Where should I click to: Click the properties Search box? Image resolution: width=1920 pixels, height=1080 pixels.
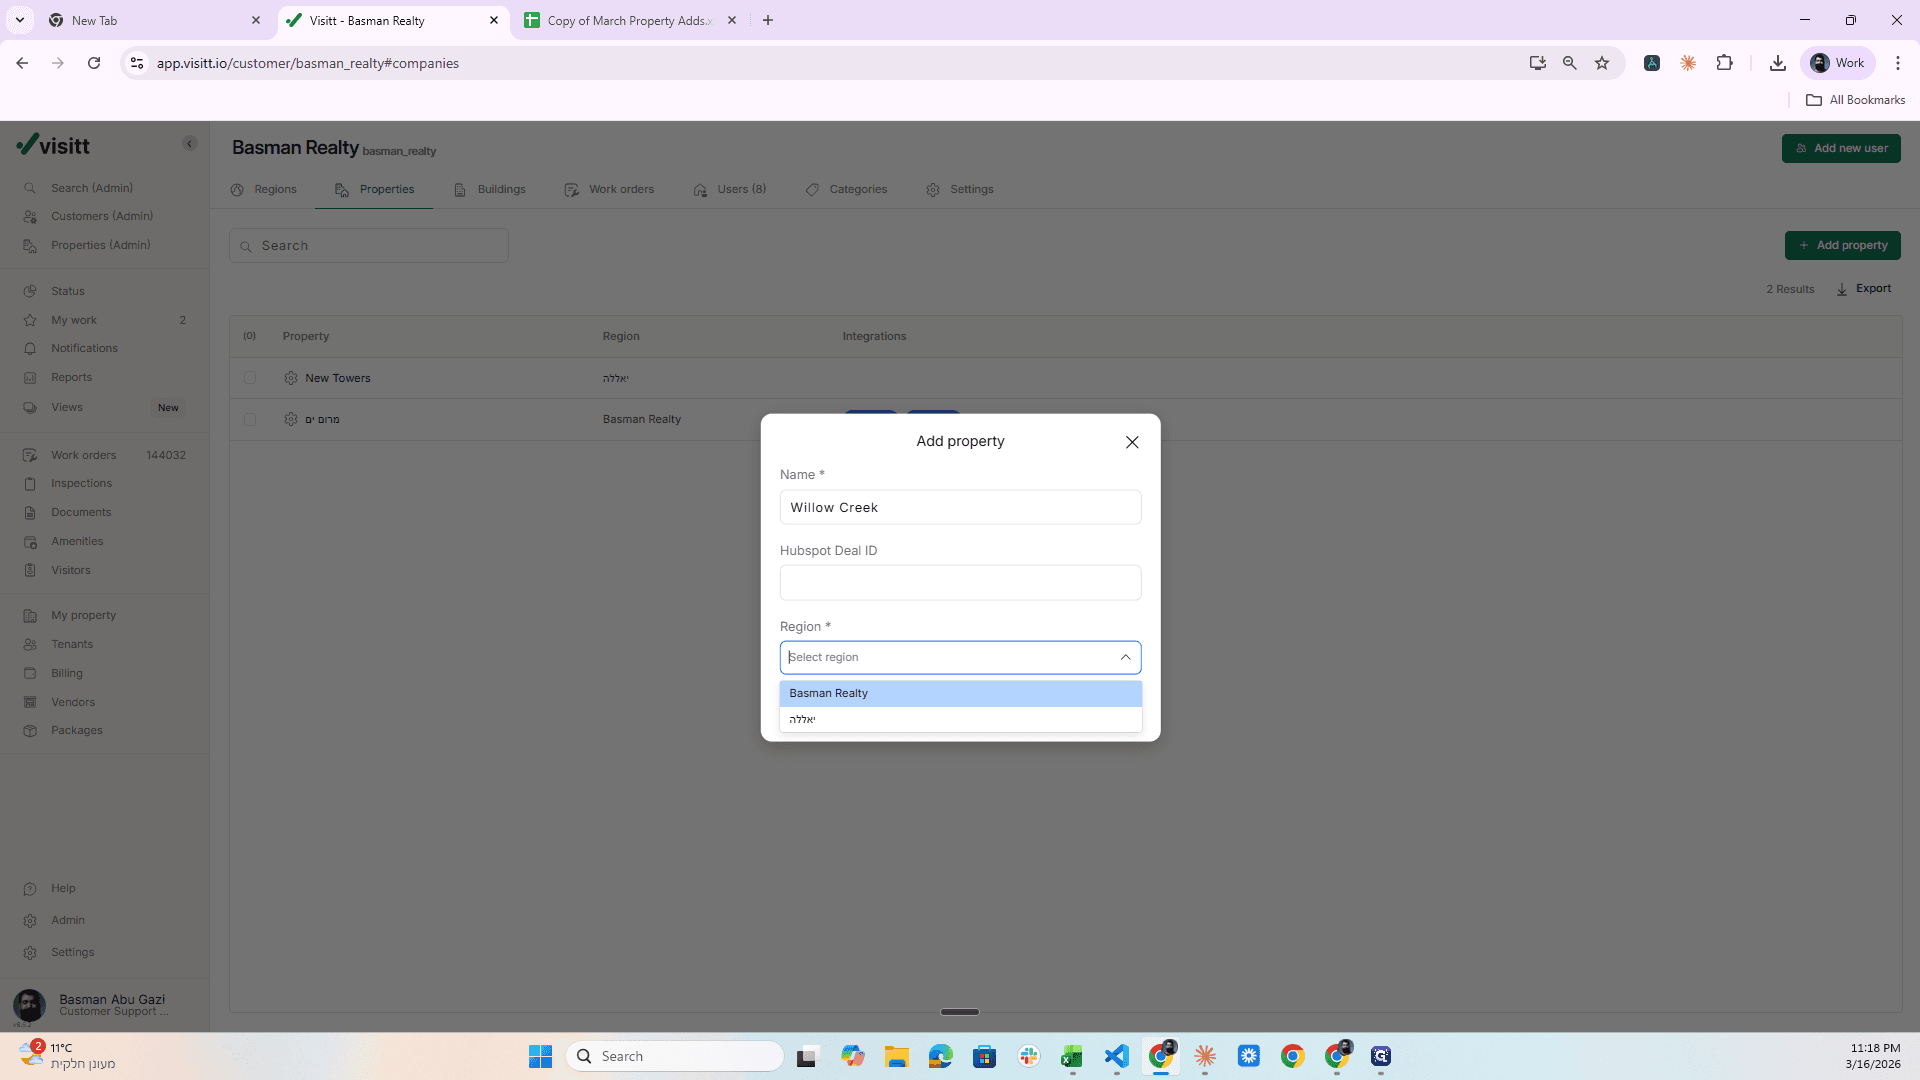[369, 246]
